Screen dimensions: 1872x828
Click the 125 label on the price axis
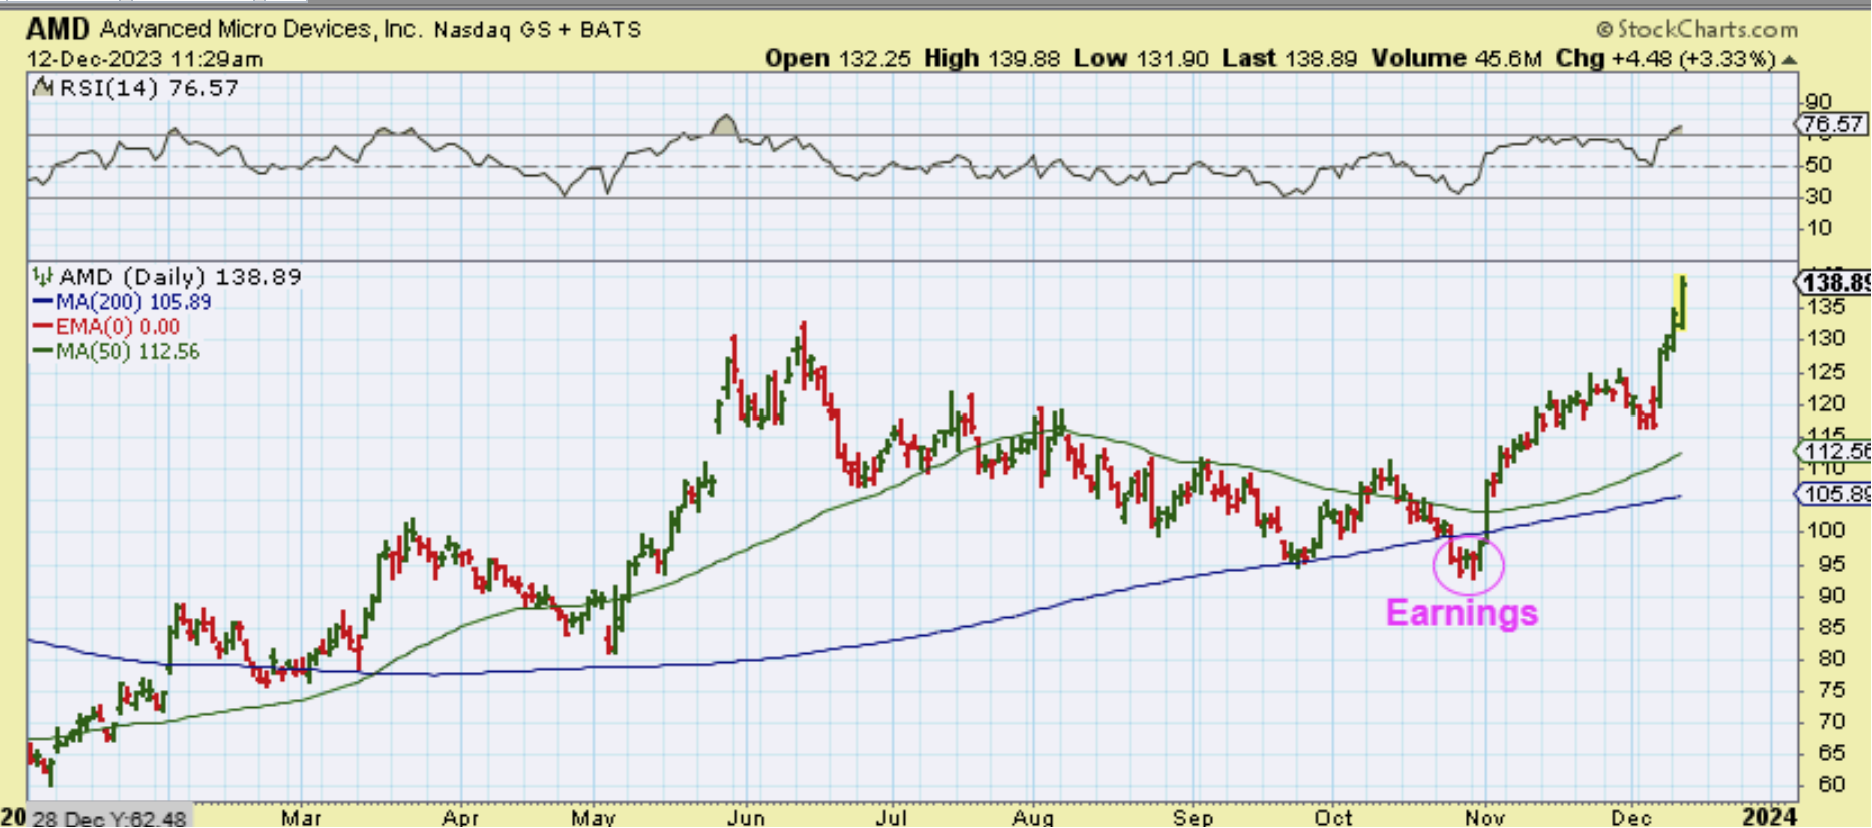click(x=1825, y=372)
